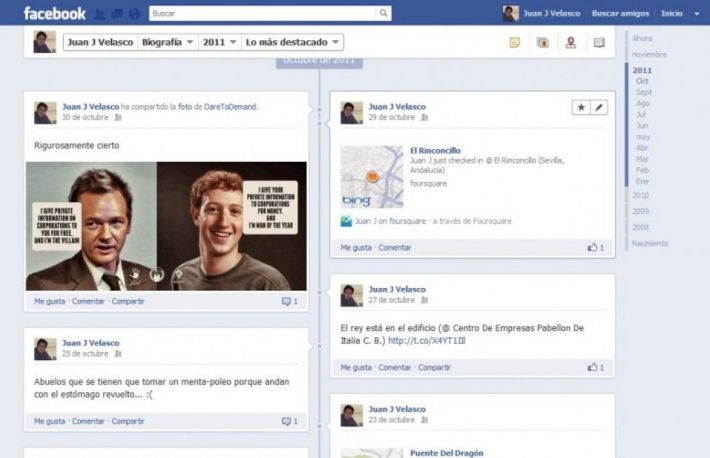Viewport: 710px width, 458px height.
Task: Expand the Biografía dropdown
Action: (x=167, y=42)
